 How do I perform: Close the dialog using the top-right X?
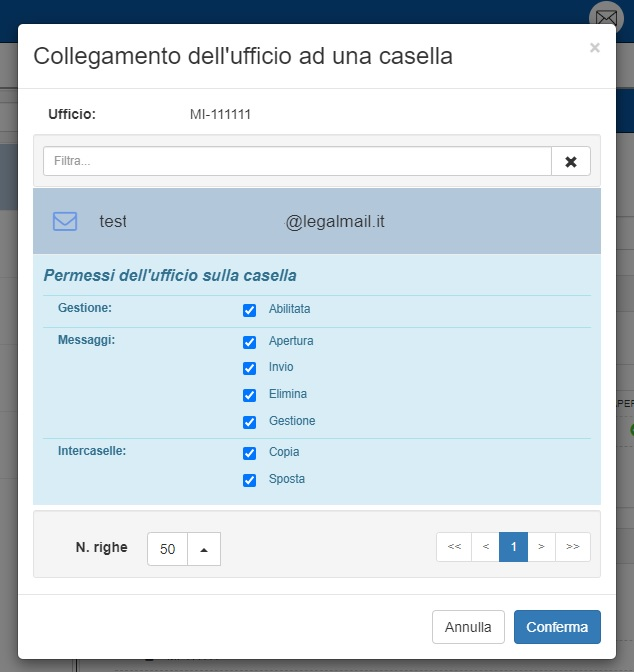[595, 48]
